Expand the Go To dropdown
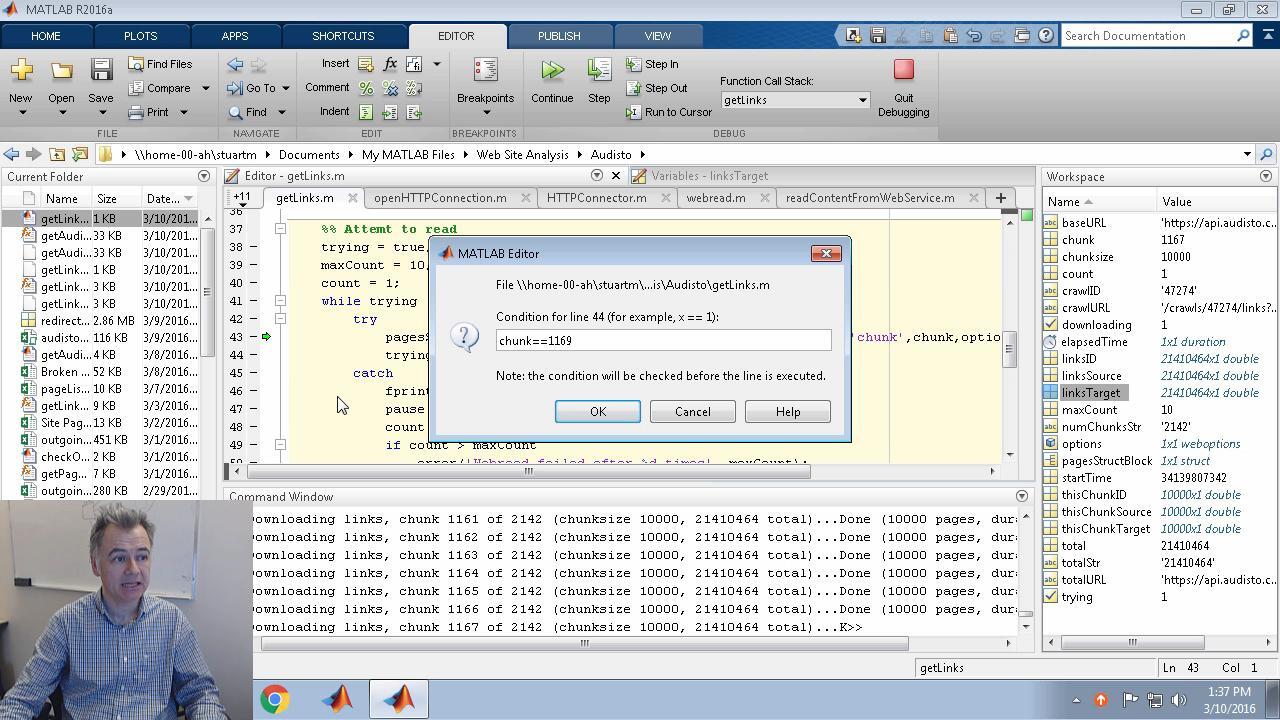 pyautogui.click(x=285, y=88)
